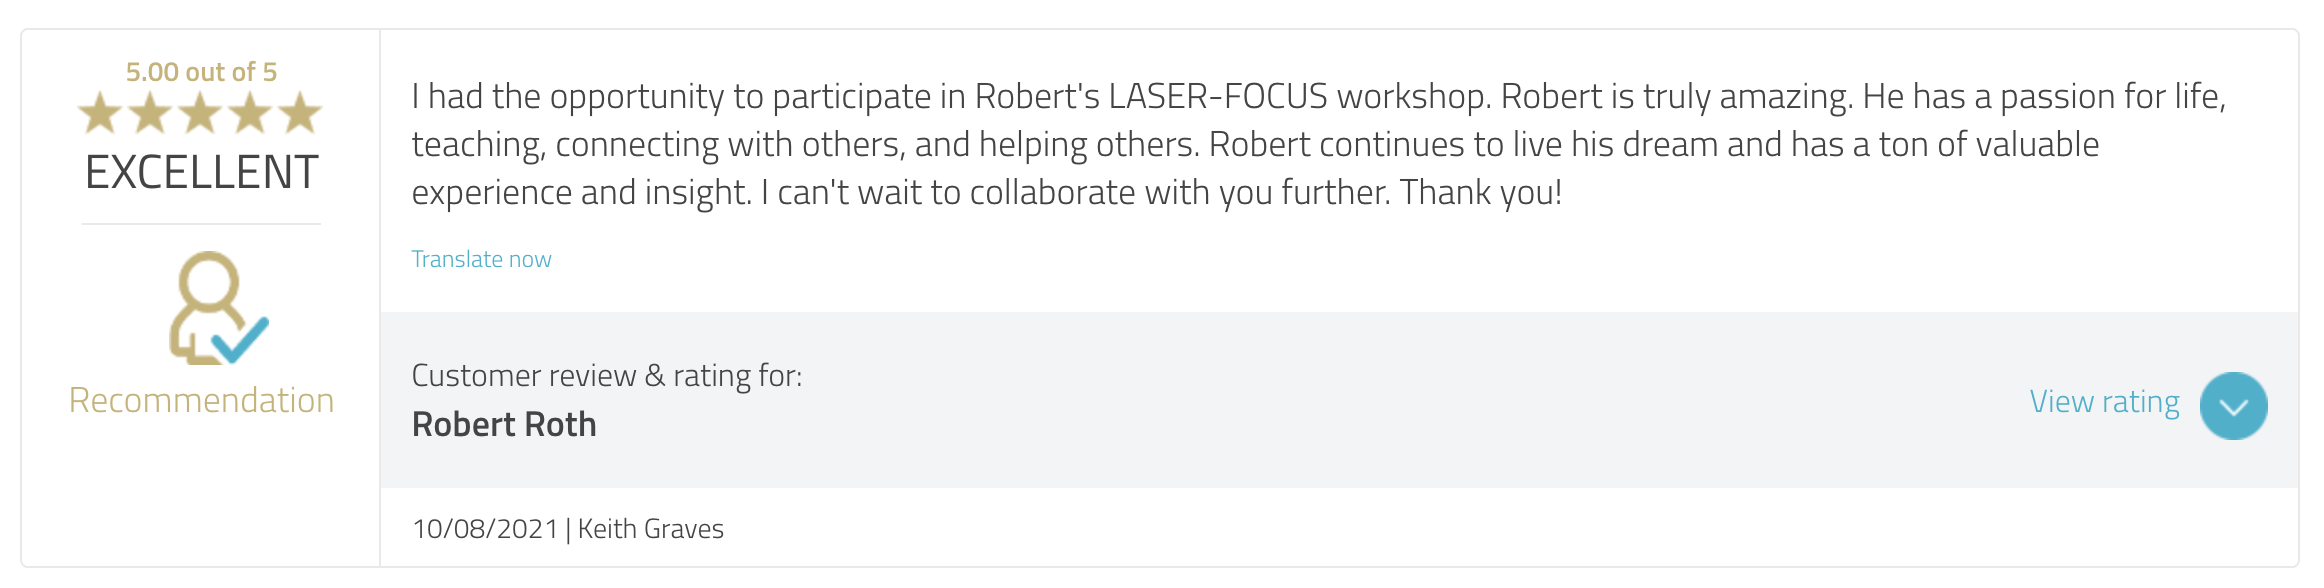Click the reviewer name Keith Graves
The width and height of the screenshot is (2324, 588).
[650, 529]
